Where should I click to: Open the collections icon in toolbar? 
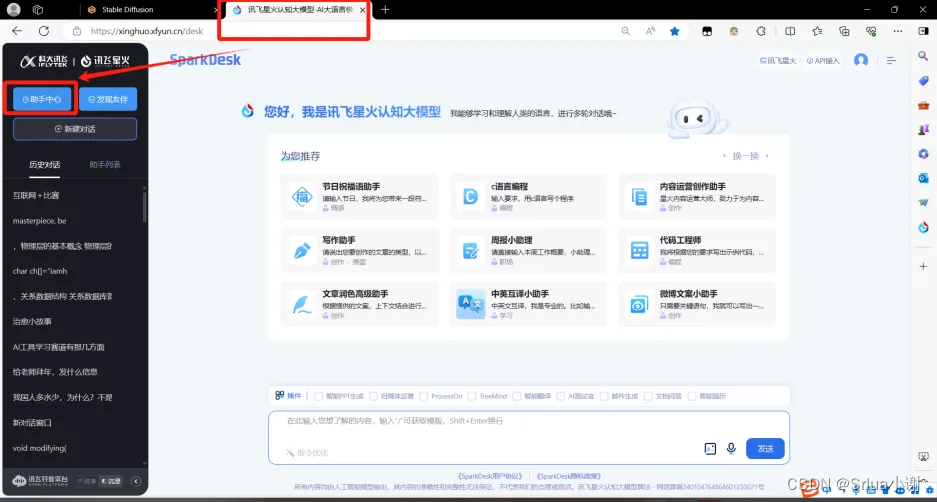point(844,31)
